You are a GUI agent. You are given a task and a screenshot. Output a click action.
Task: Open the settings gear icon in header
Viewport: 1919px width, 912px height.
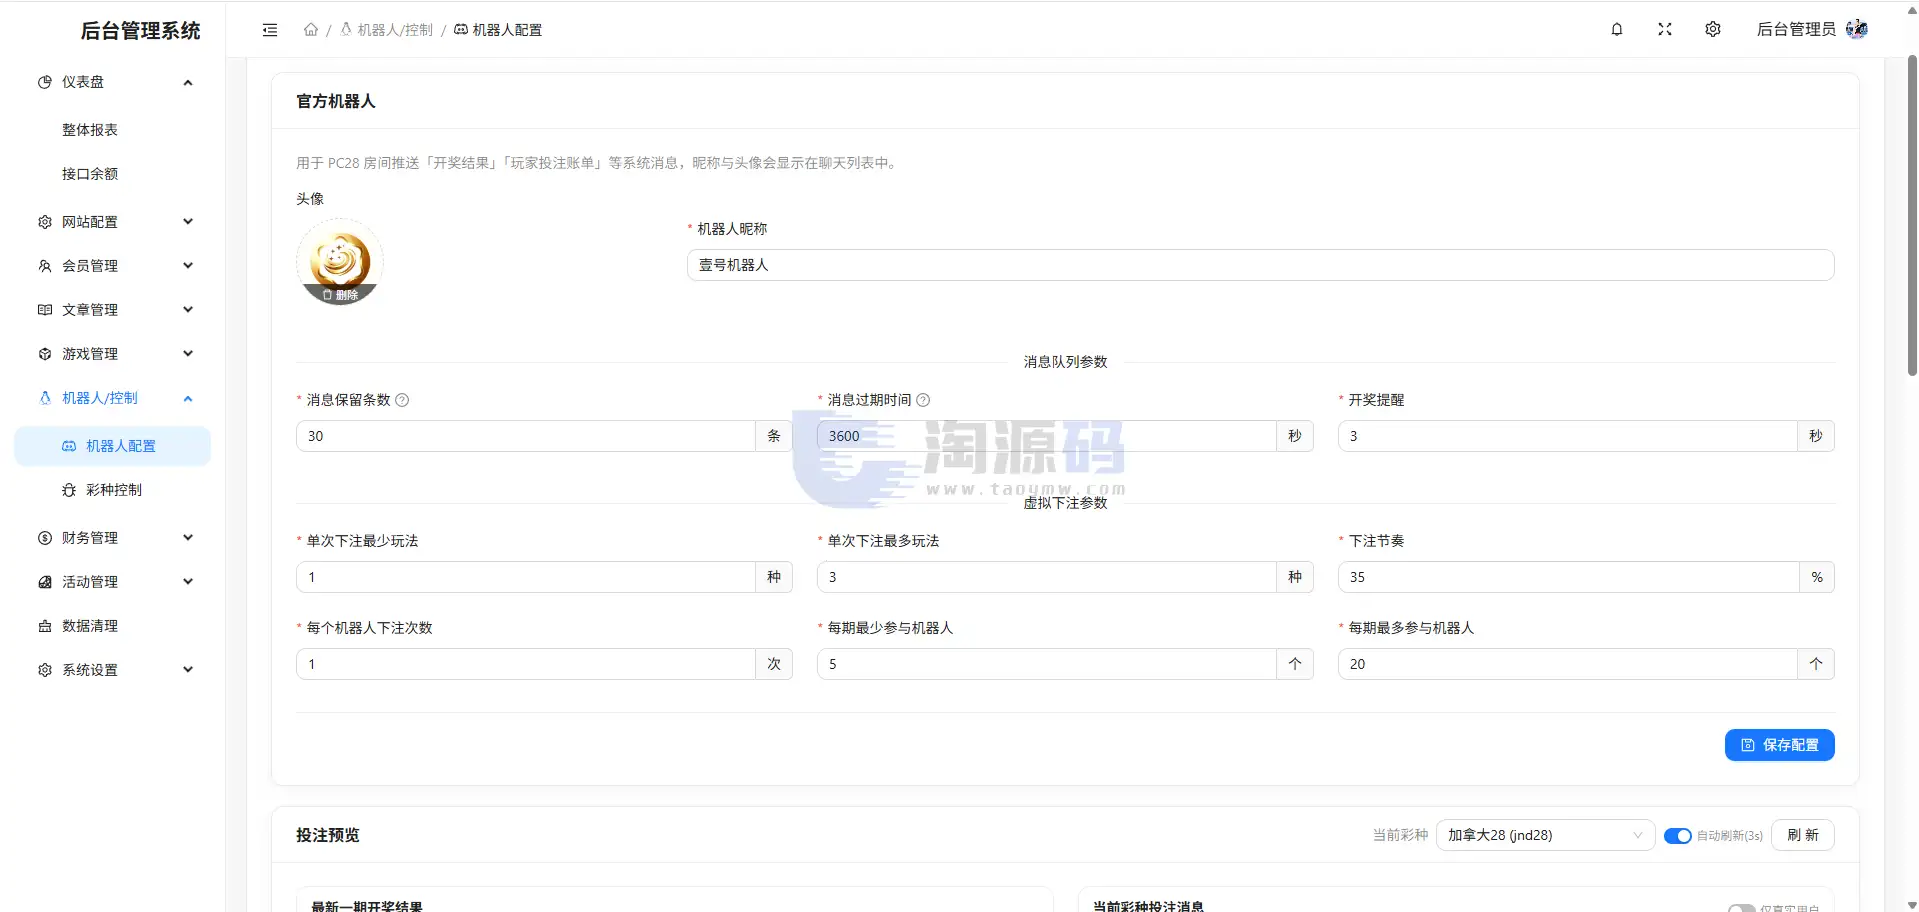(x=1713, y=30)
